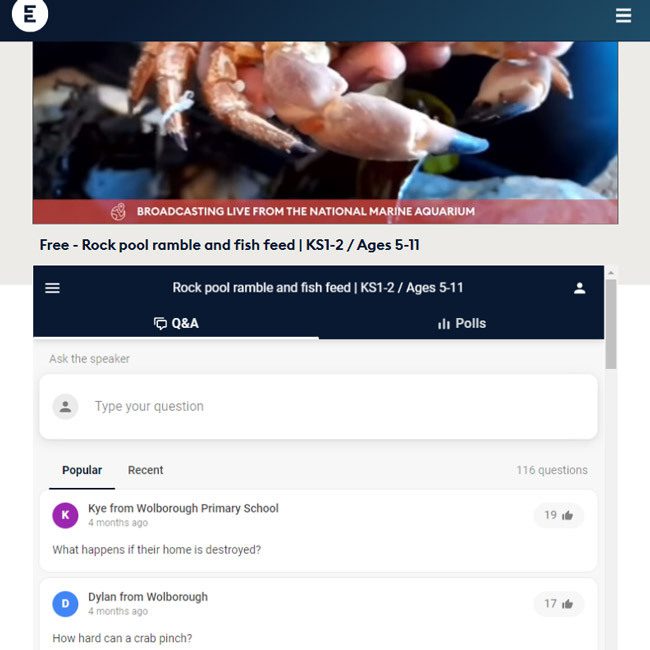Open the participant profile icon
This screenshot has width=650, height=650.
(x=580, y=288)
